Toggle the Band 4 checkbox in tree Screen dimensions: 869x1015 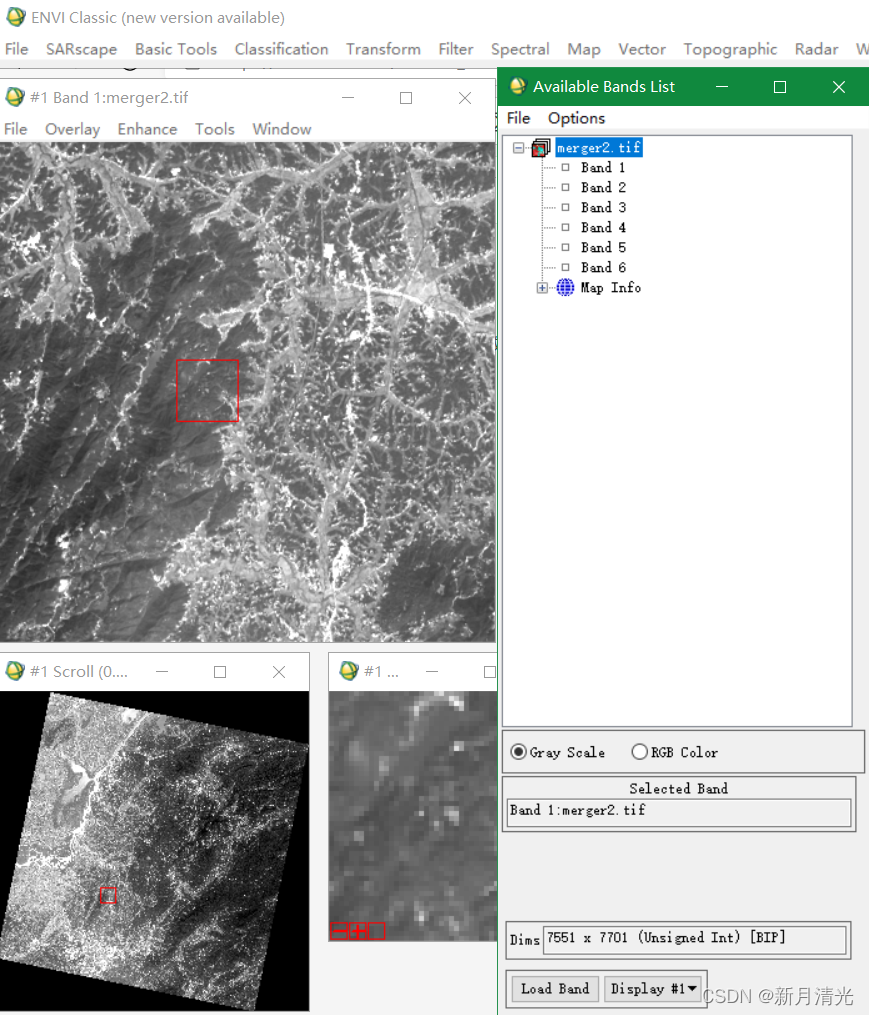click(x=565, y=227)
